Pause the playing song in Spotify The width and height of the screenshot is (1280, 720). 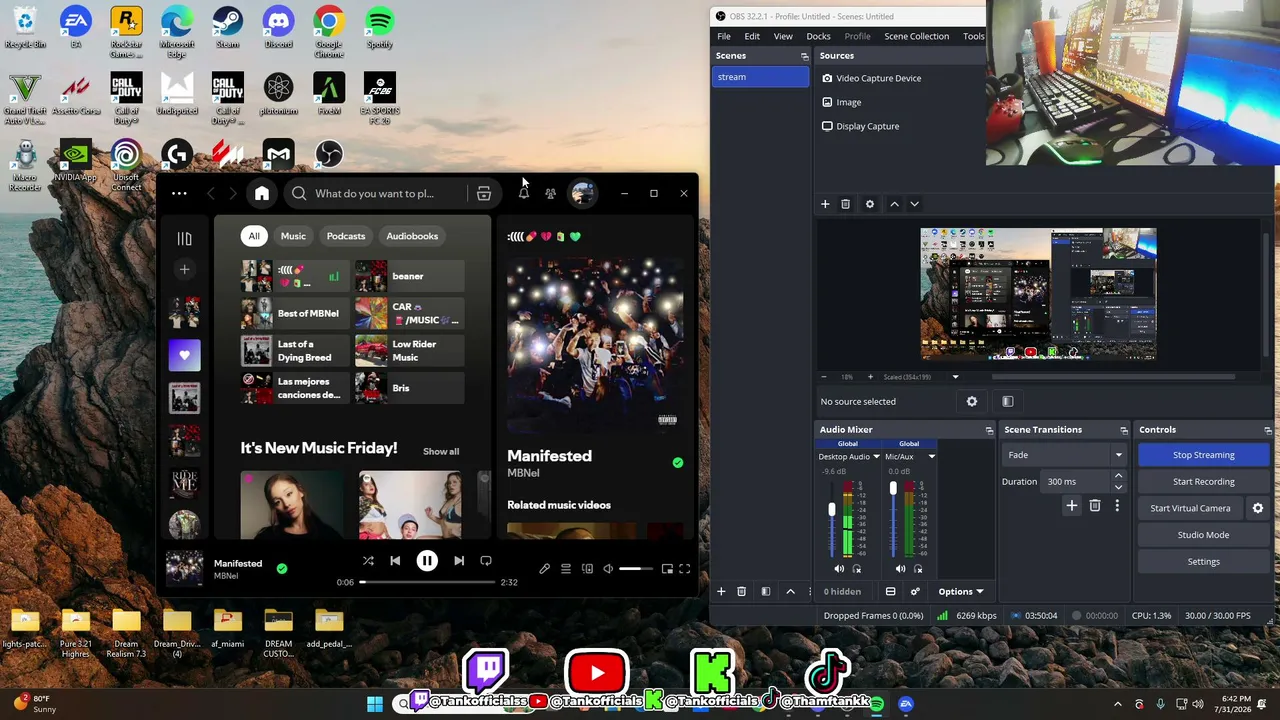(427, 561)
